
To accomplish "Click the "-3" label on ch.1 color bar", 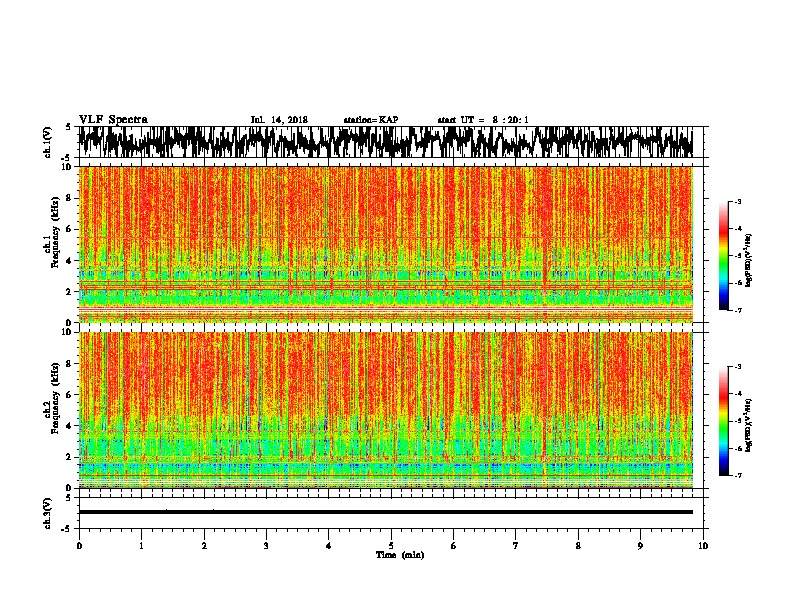I will [737, 201].
